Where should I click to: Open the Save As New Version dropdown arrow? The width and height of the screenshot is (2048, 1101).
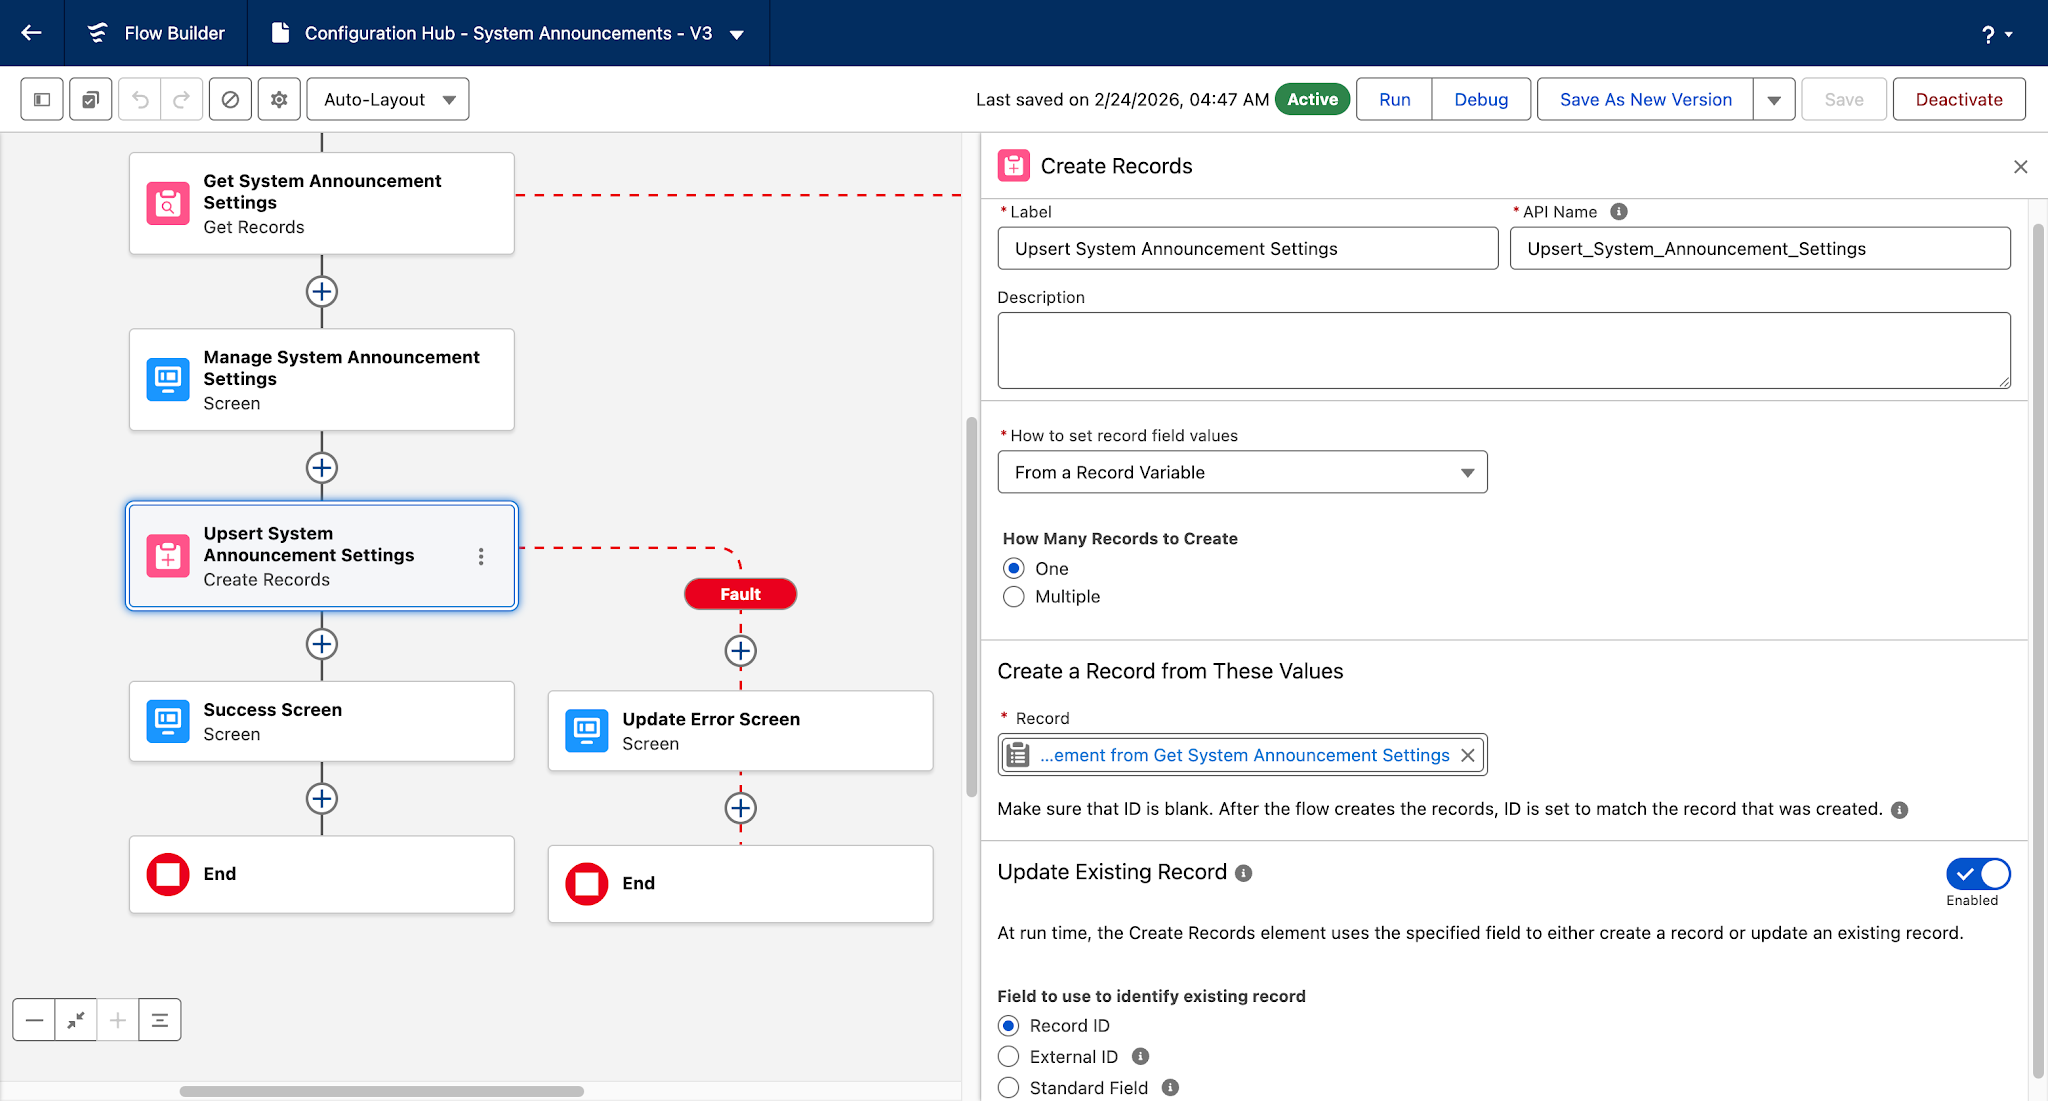coord(1773,99)
